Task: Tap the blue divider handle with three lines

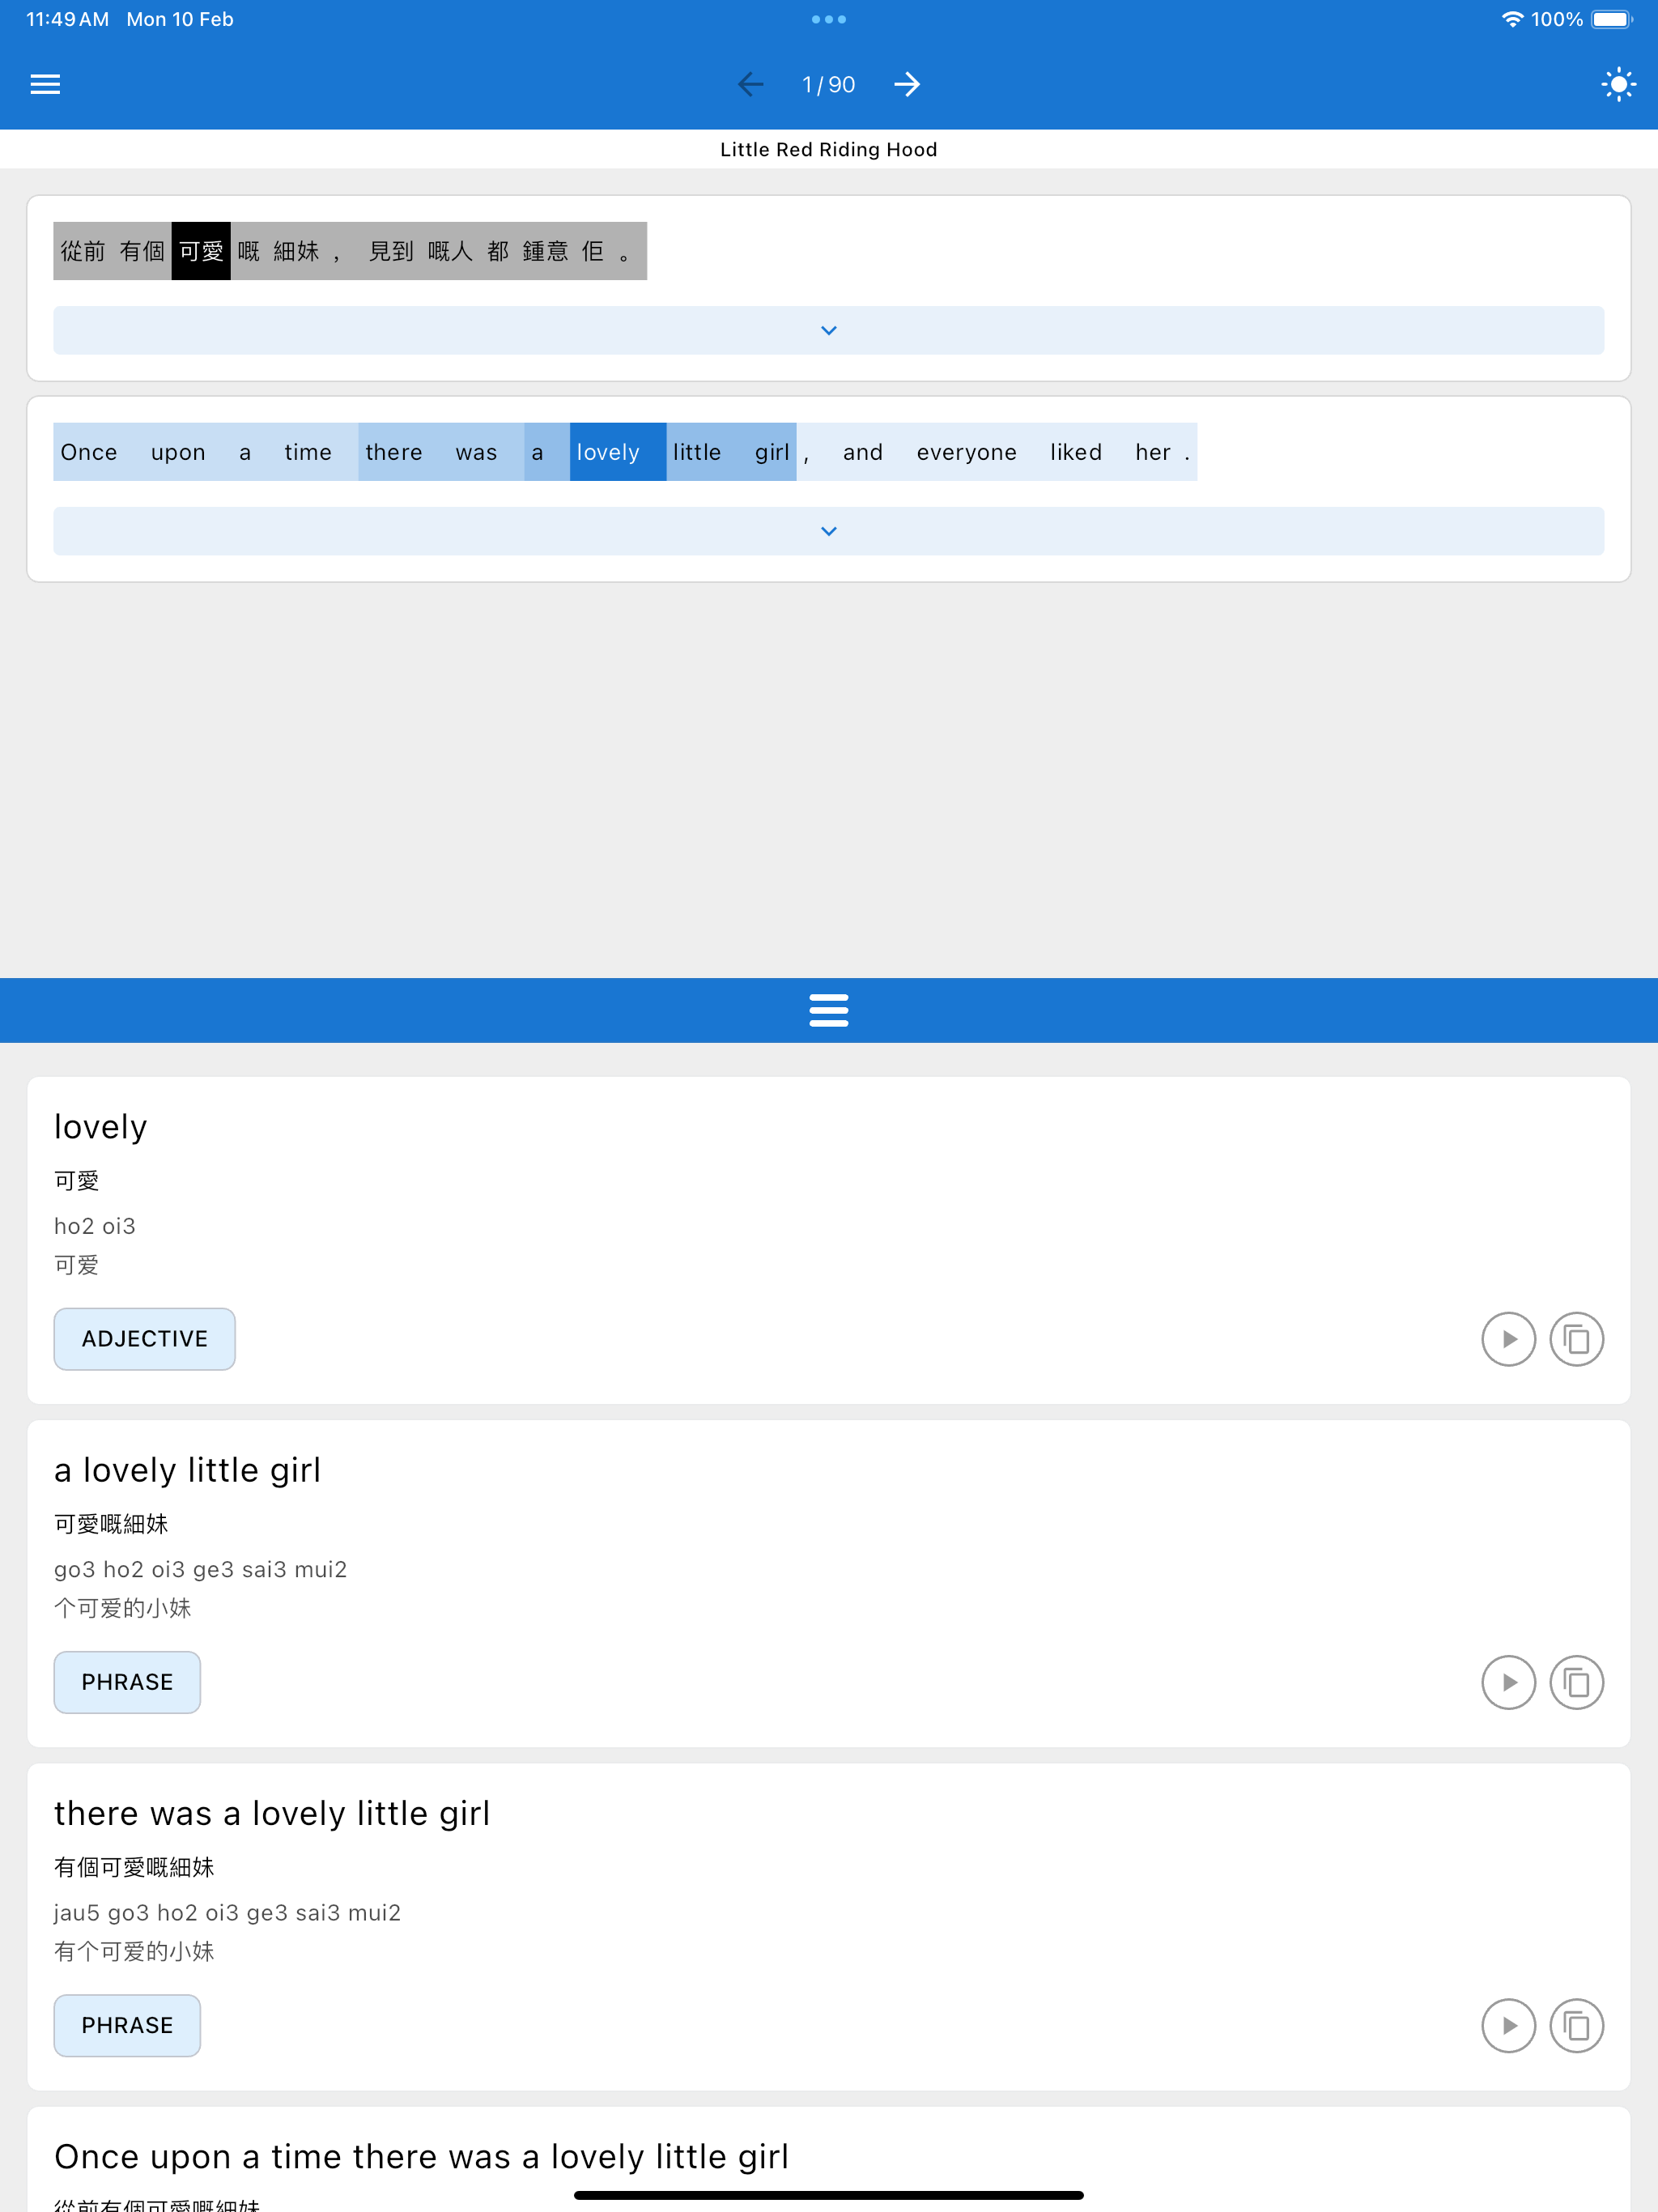Action: coord(829,1010)
